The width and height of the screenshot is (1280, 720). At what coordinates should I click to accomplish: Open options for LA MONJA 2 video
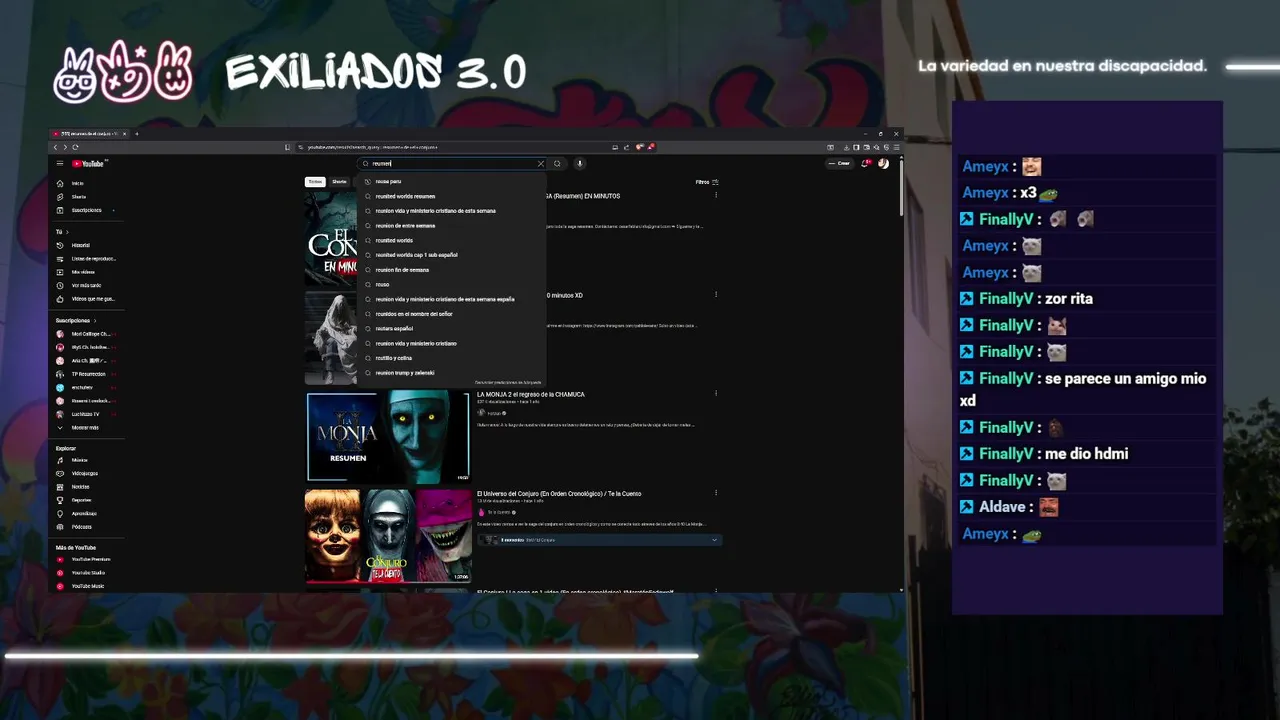pyautogui.click(x=716, y=394)
